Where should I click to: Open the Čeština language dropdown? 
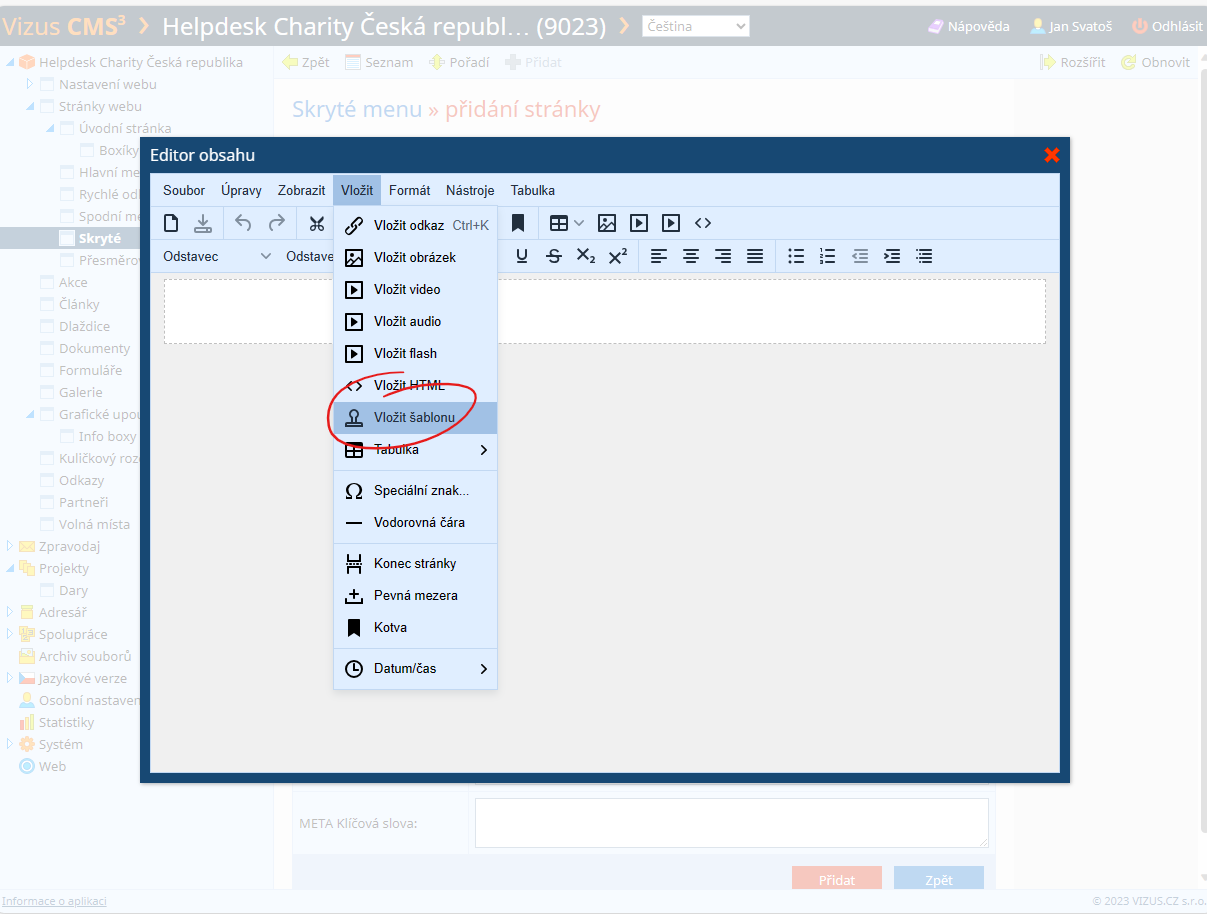pyautogui.click(x=696, y=26)
